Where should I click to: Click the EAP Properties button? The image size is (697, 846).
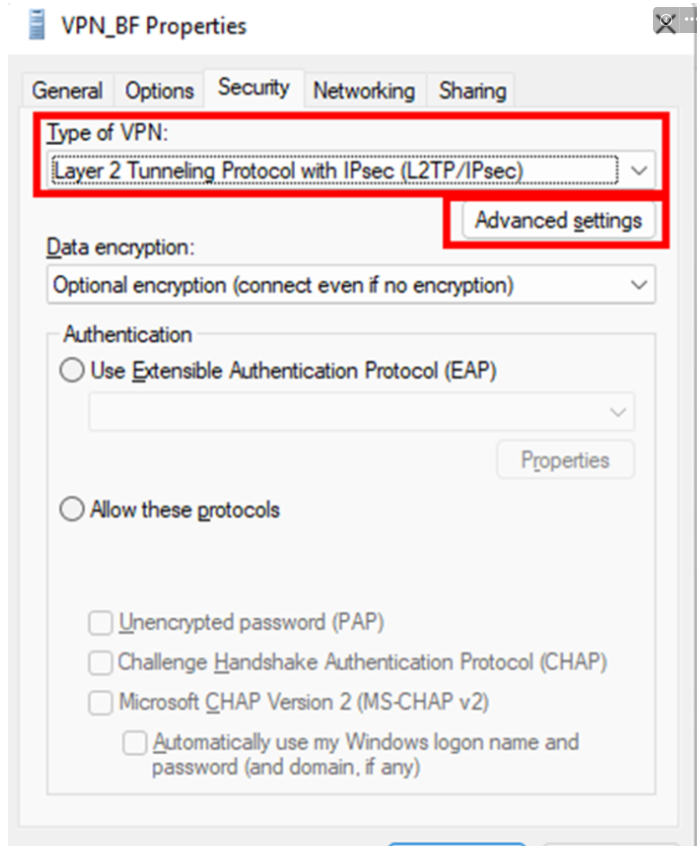(565, 461)
